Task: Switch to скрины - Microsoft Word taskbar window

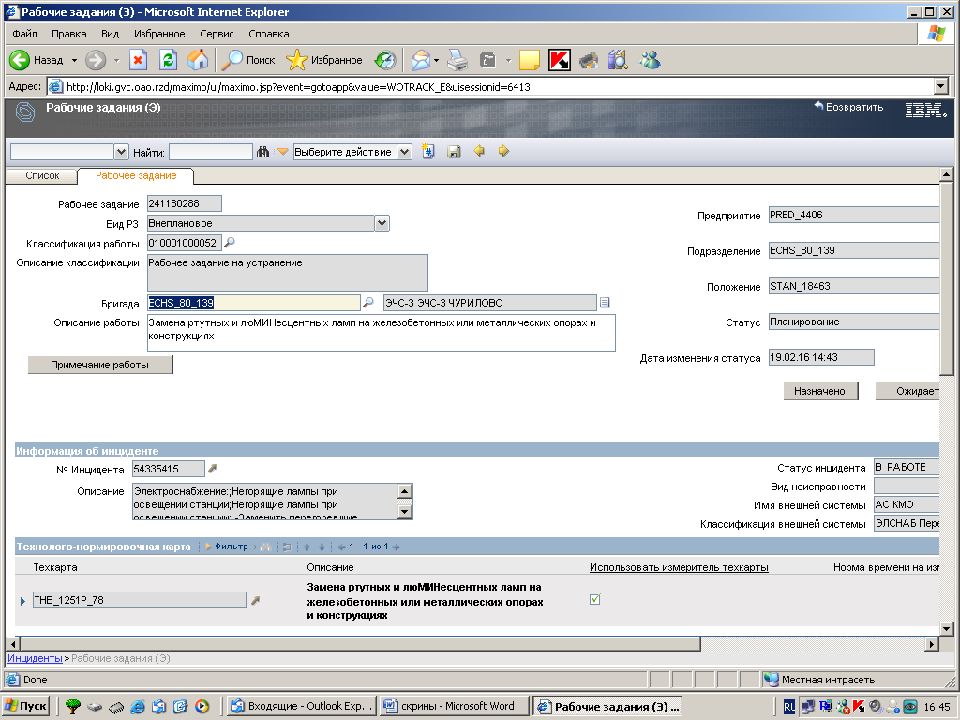Action: click(454, 706)
